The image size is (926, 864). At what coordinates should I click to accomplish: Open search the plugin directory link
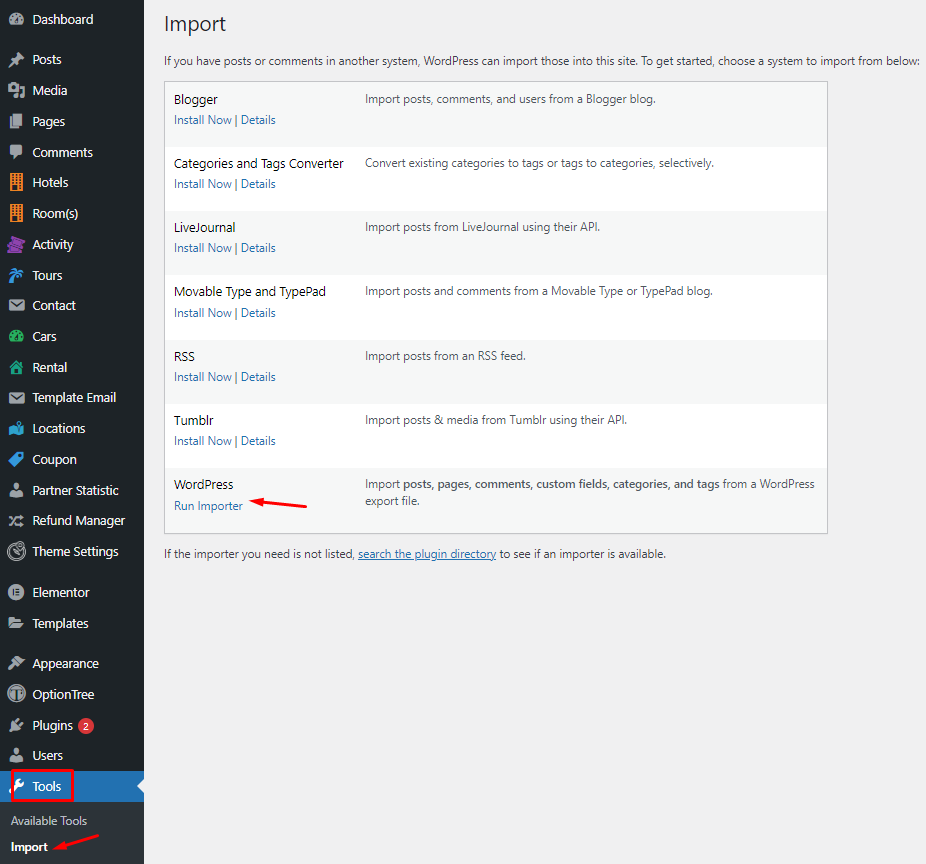(427, 554)
